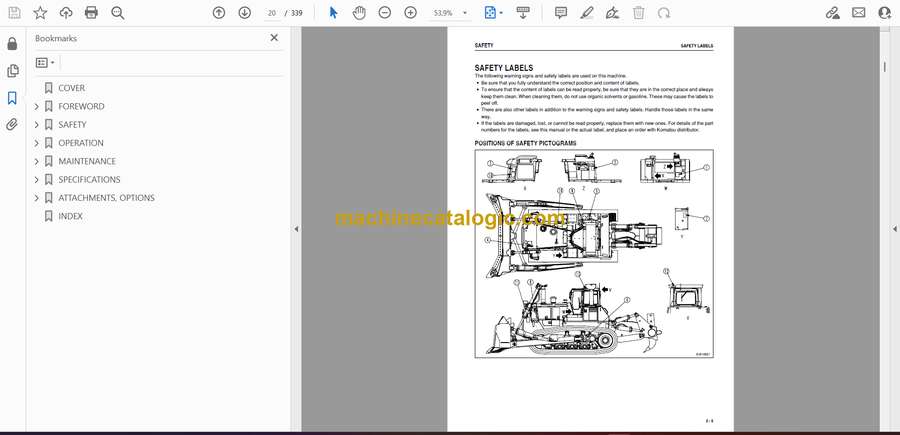
Task: Zoom out with the minus button
Action: click(385, 13)
